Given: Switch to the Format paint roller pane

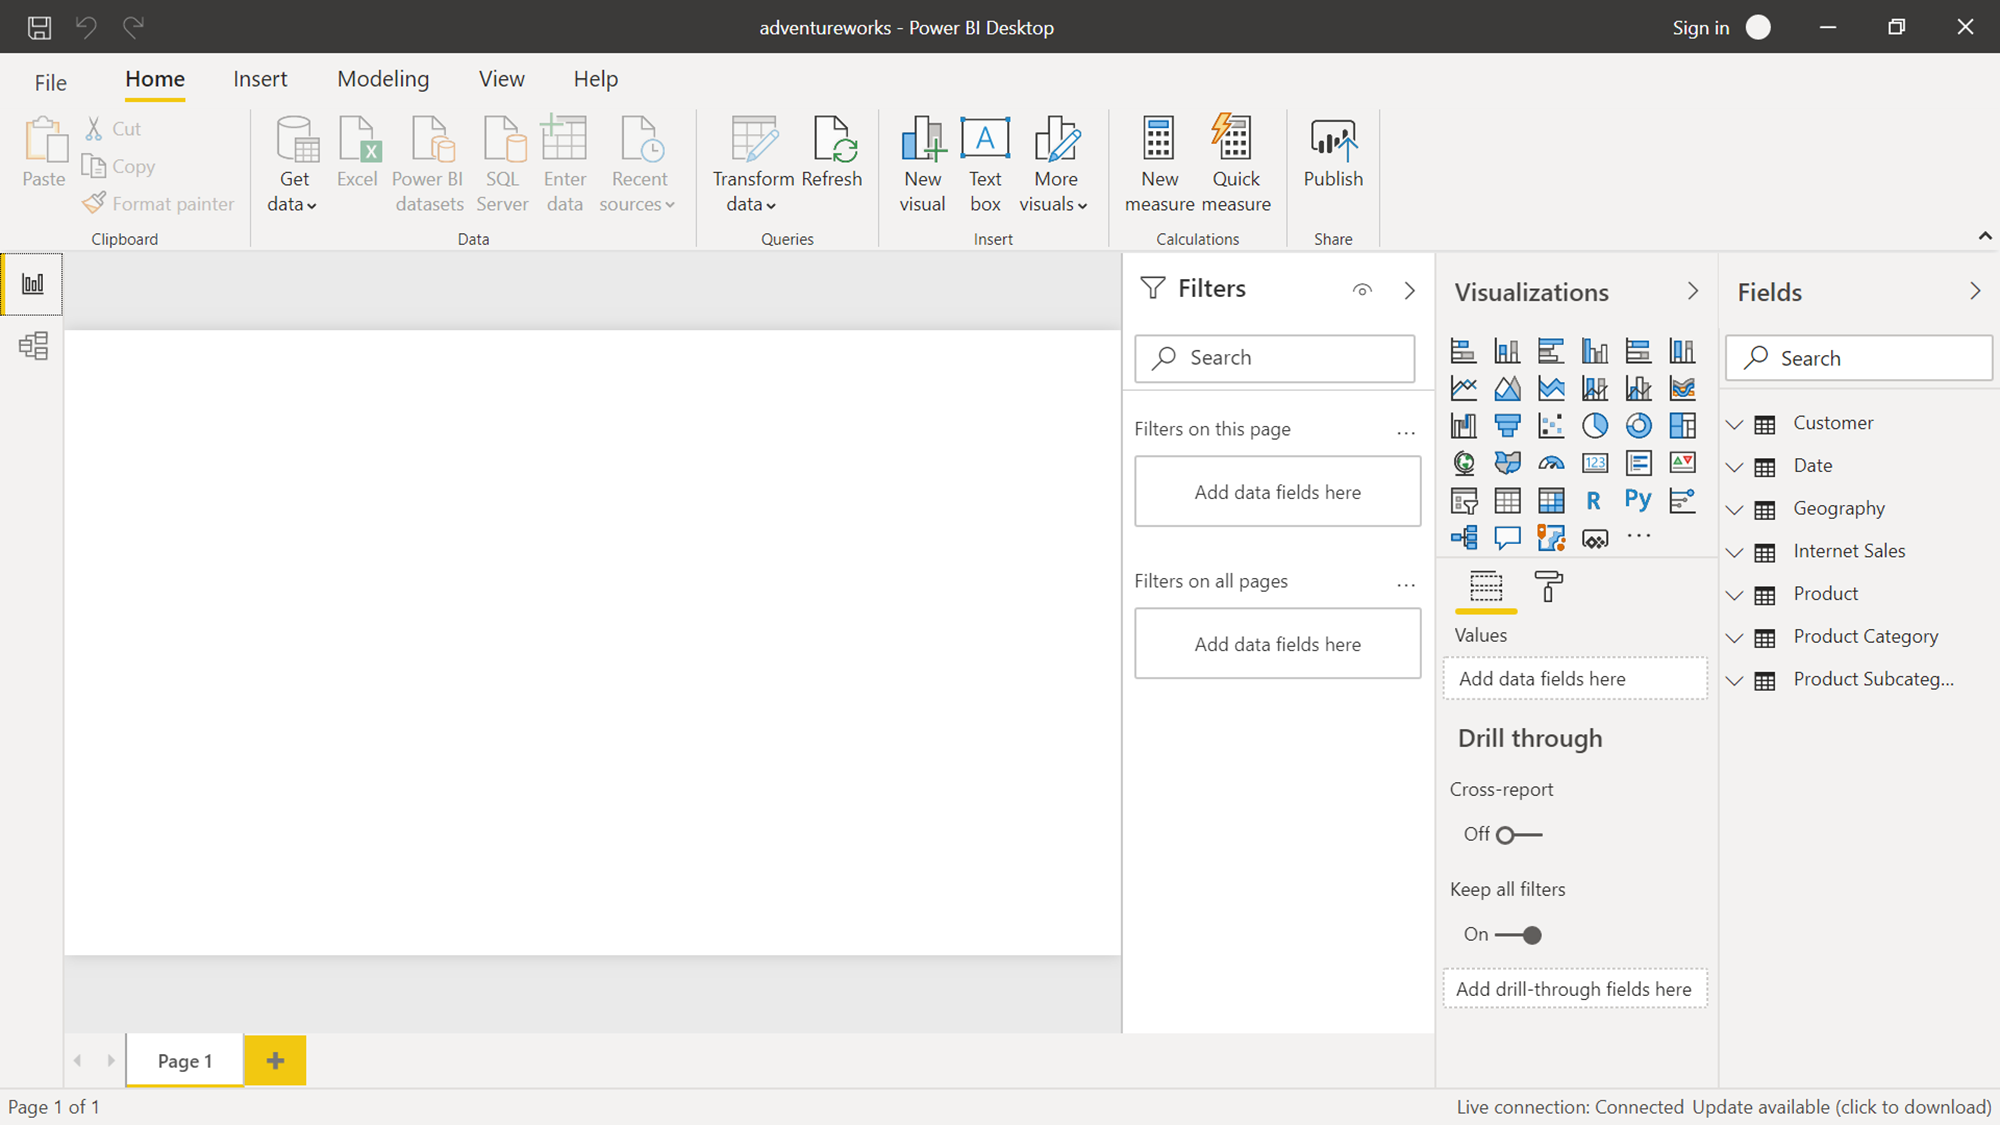Looking at the screenshot, I should (x=1548, y=587).
